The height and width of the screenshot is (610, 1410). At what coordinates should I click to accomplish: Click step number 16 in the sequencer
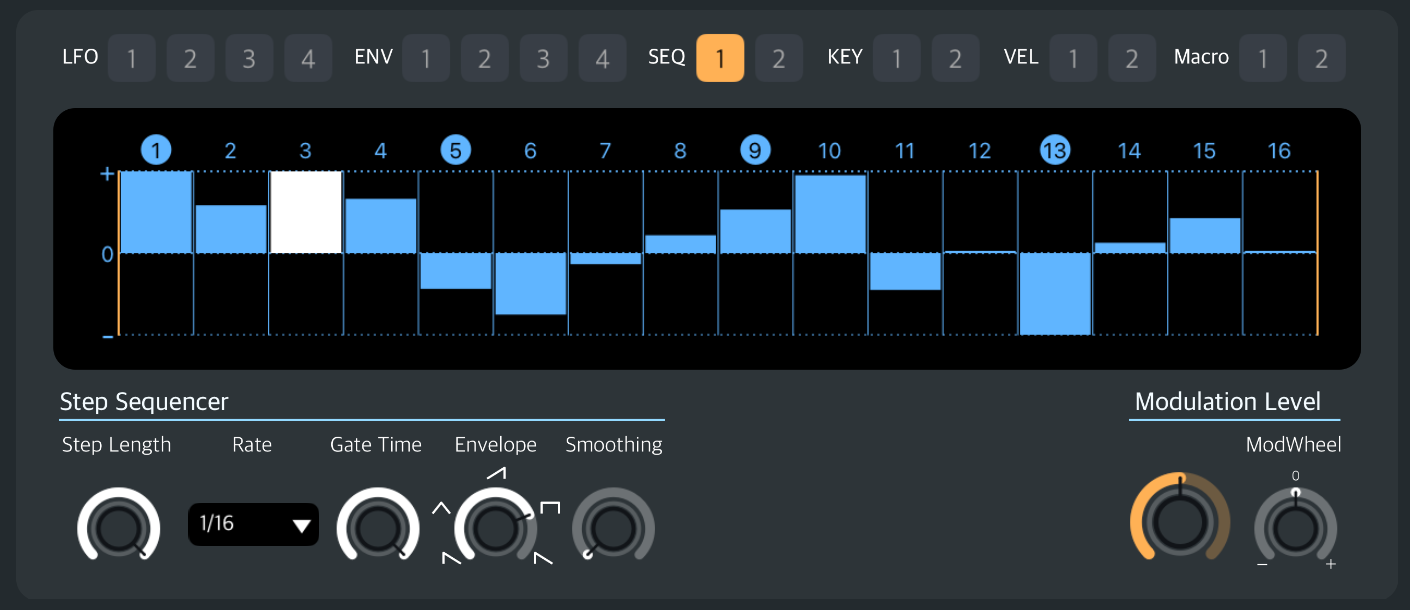pyautogui.click(x=1279, y=151)
